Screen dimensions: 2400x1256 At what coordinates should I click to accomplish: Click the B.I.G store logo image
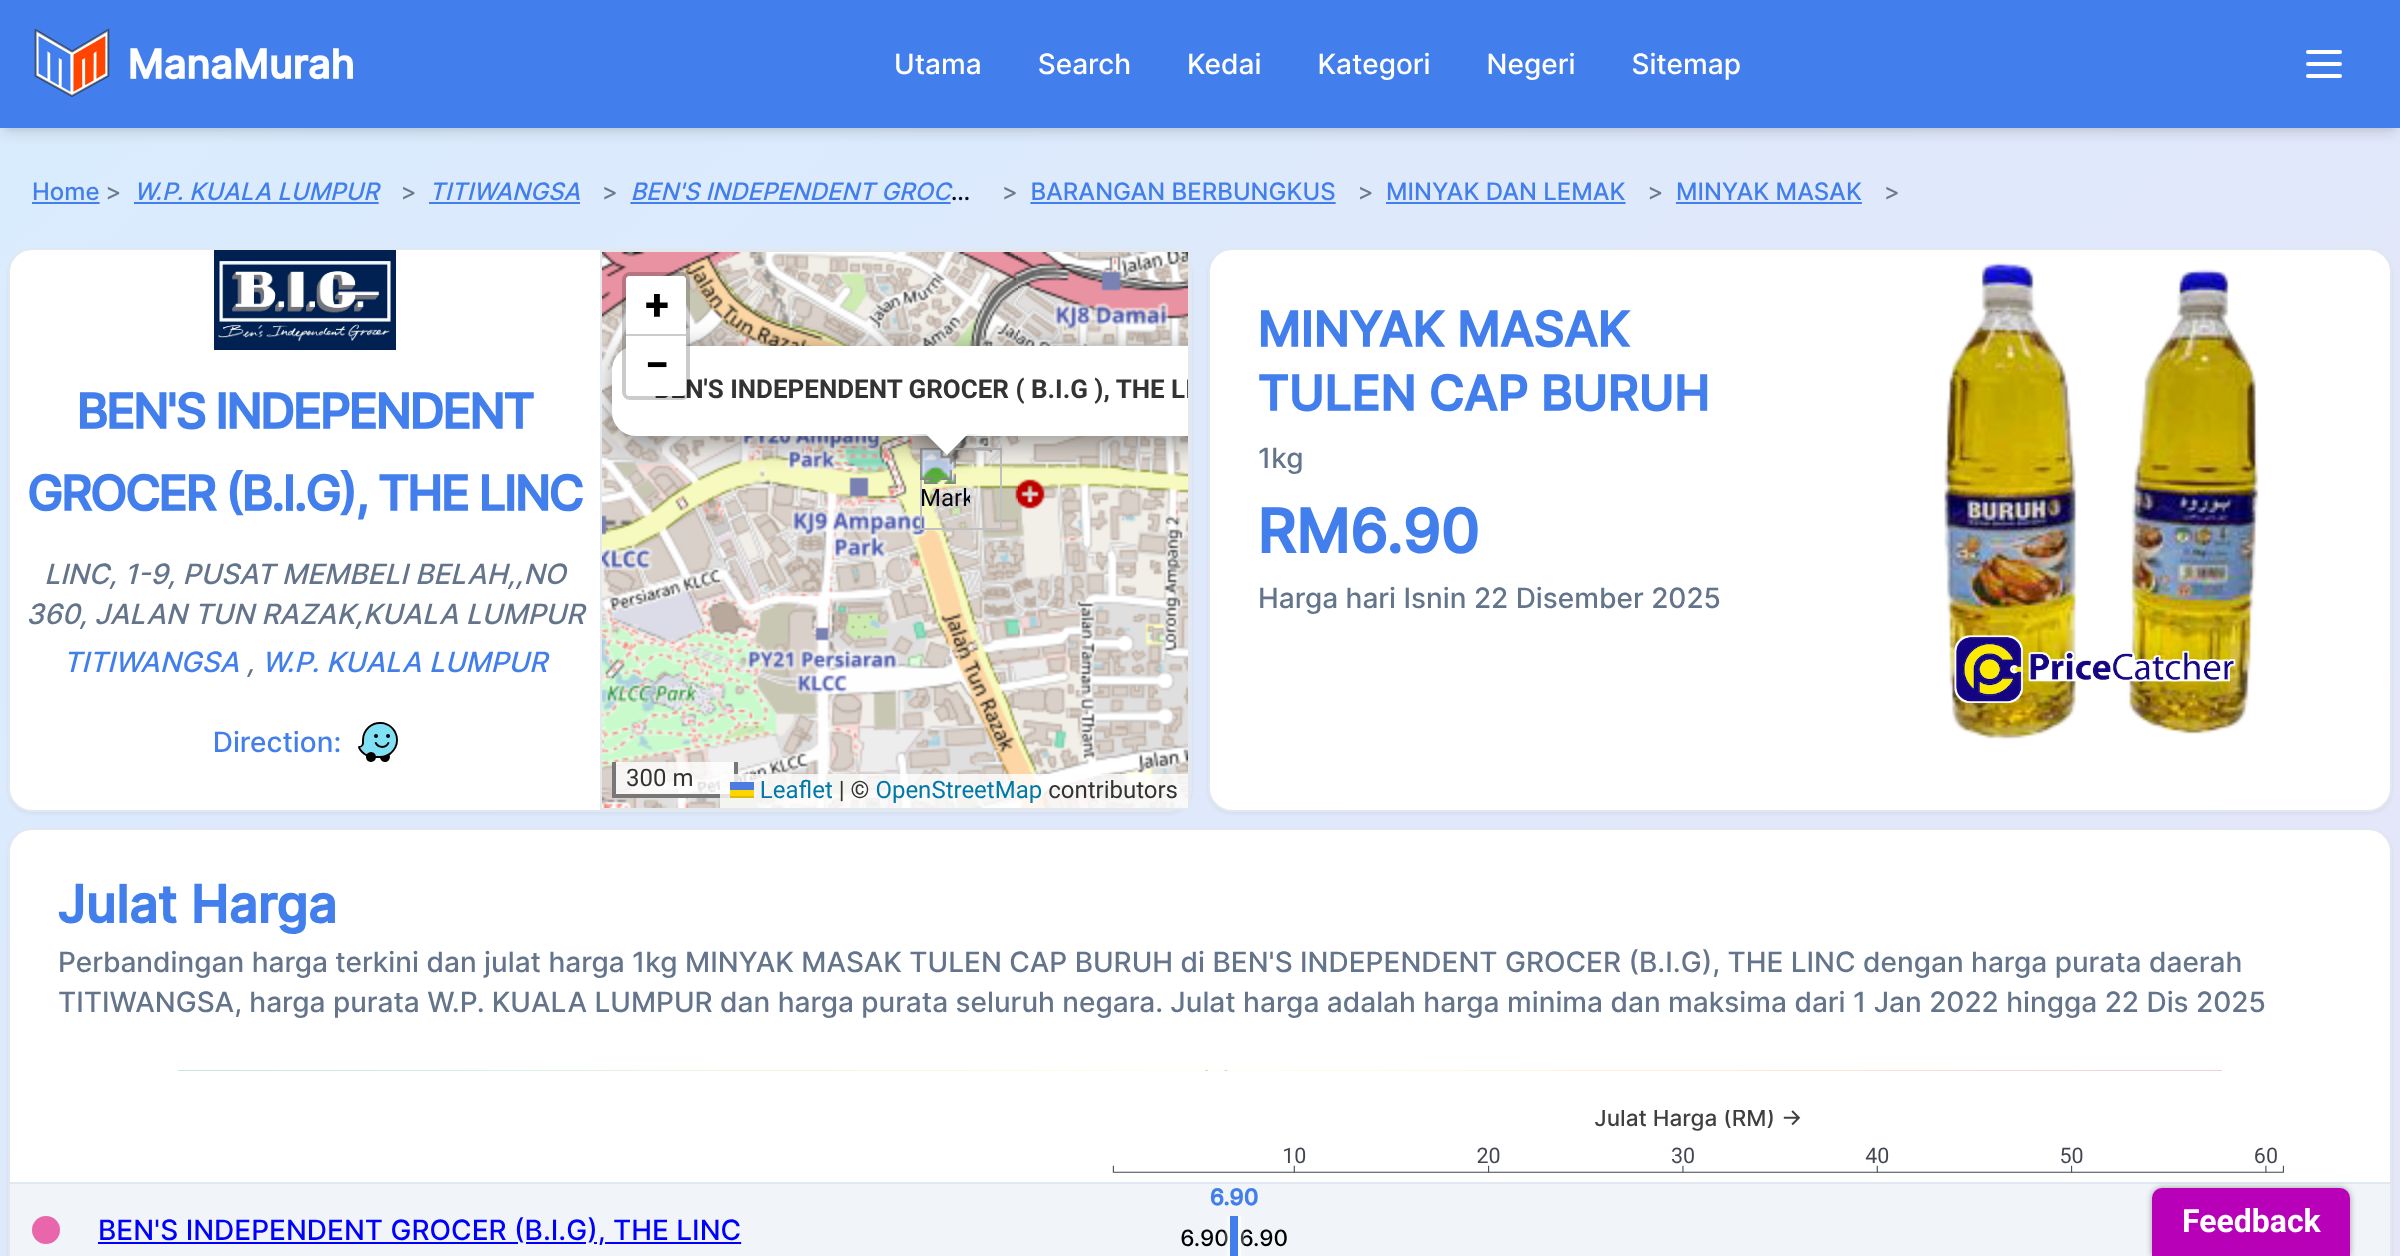tap(305, 300)
